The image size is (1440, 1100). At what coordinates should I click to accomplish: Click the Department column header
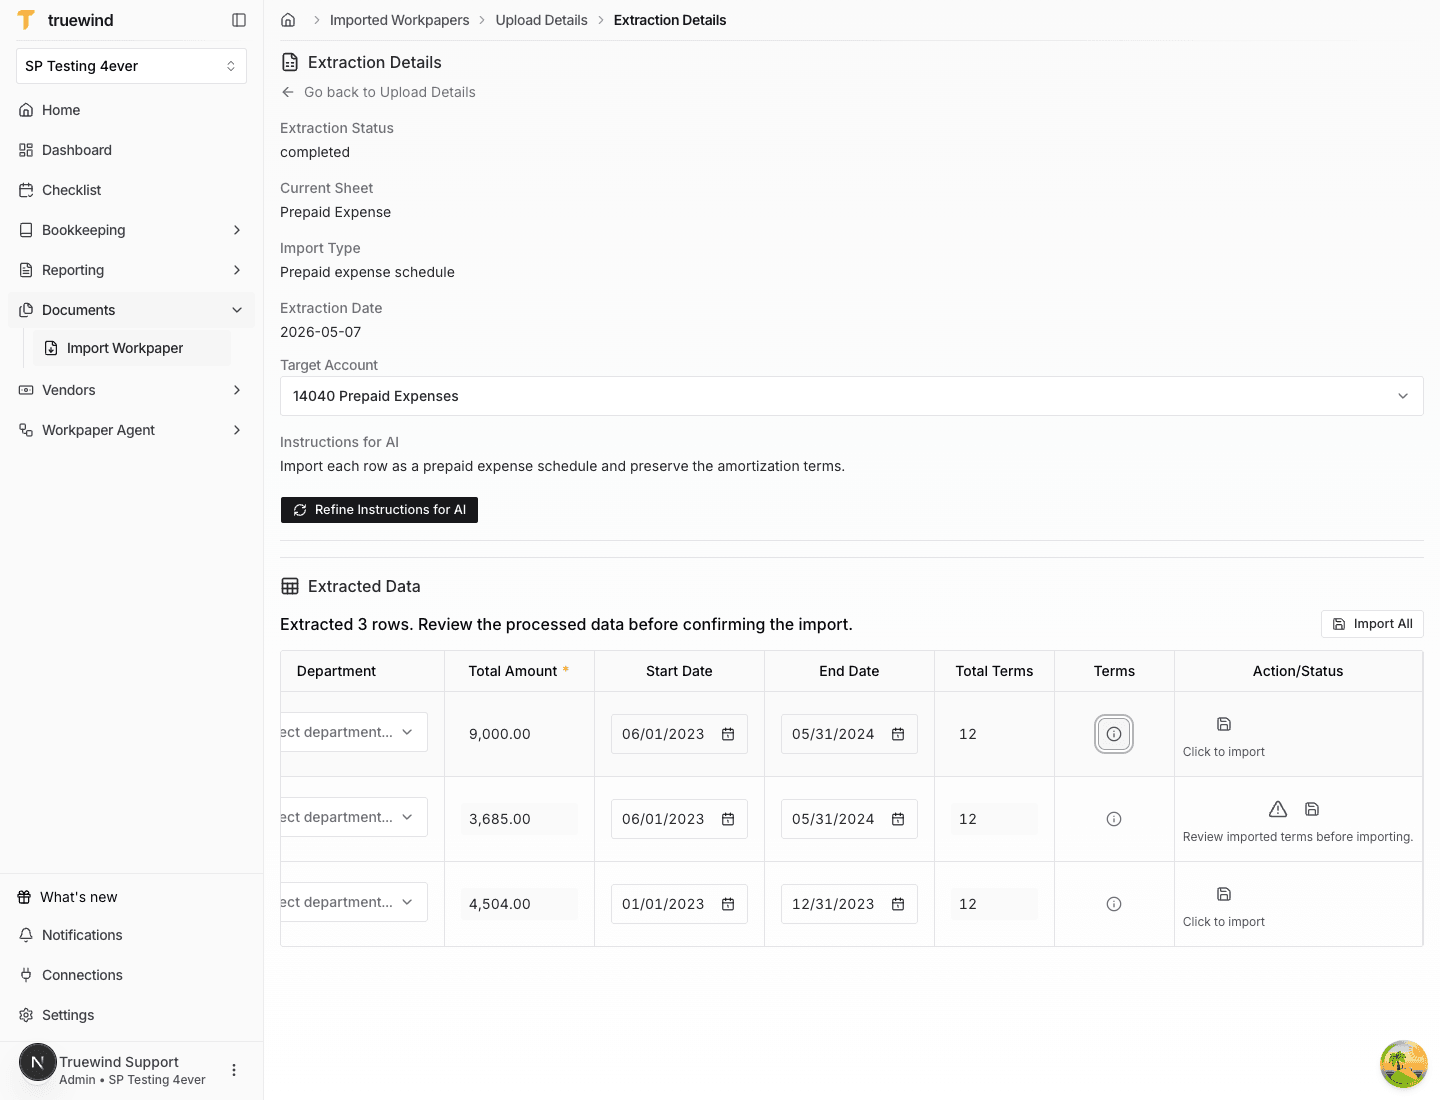[x=336, y=671]
